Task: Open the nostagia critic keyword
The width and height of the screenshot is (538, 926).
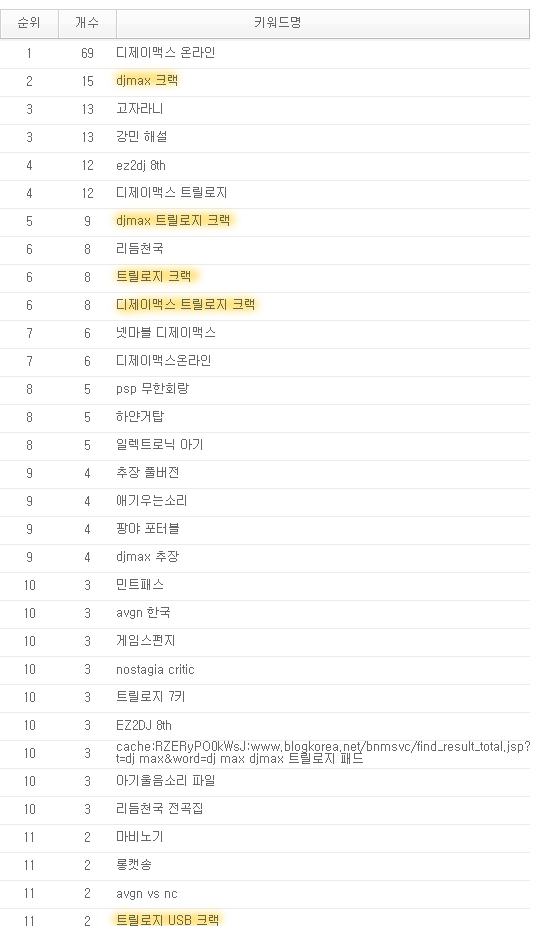Action: tap(155, 670)
